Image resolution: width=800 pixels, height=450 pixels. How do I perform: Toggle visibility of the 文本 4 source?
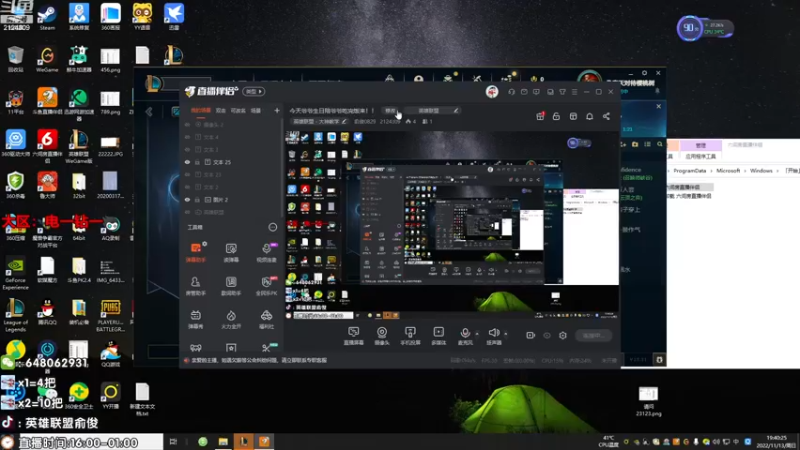[x=187, y=137]
